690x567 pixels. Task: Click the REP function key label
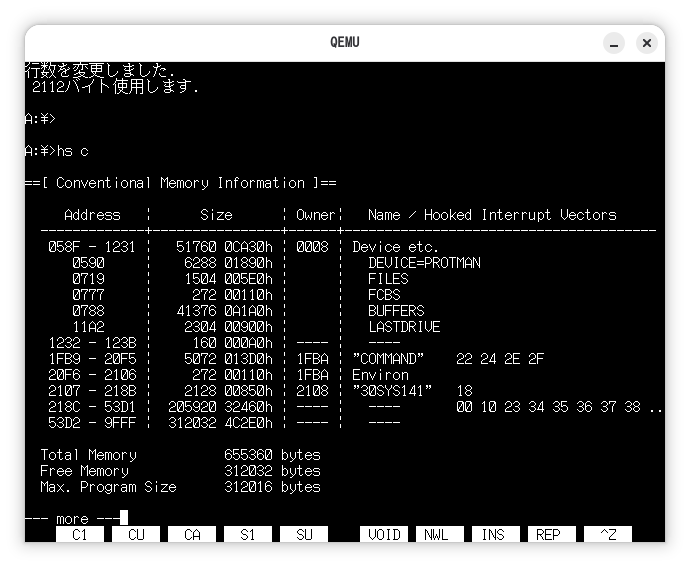552,534
